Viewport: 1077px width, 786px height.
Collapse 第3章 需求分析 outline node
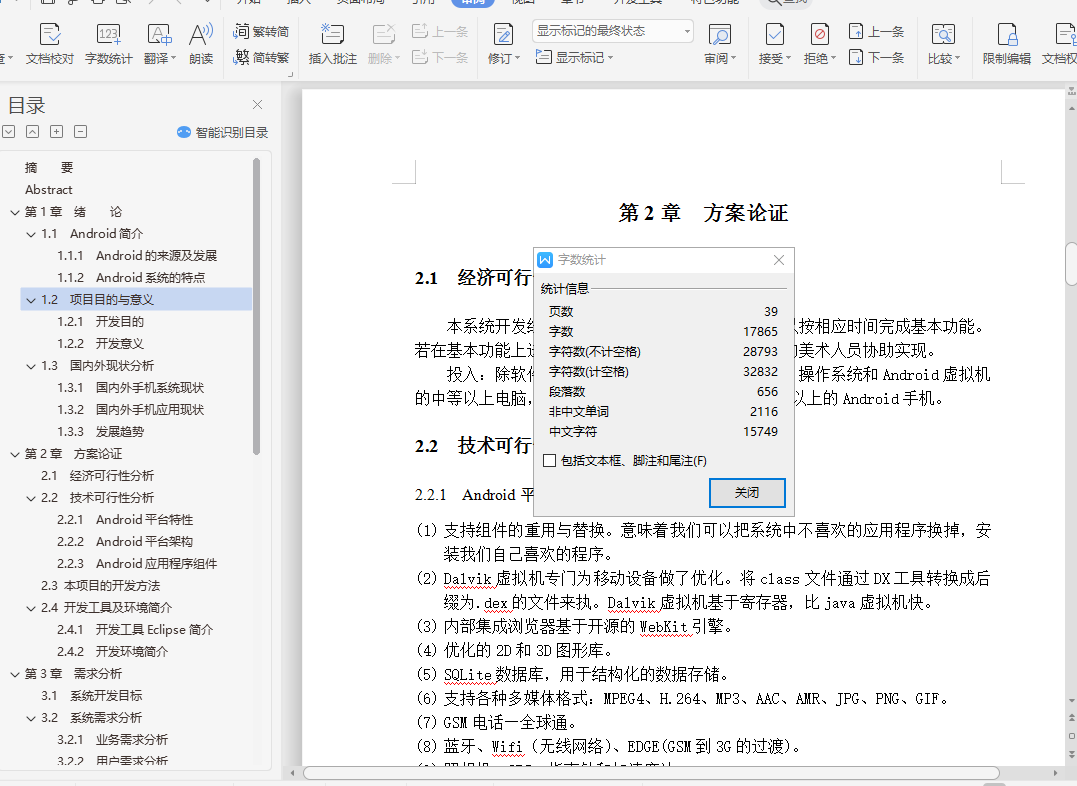pyautogui.click(x=14, y=674)
